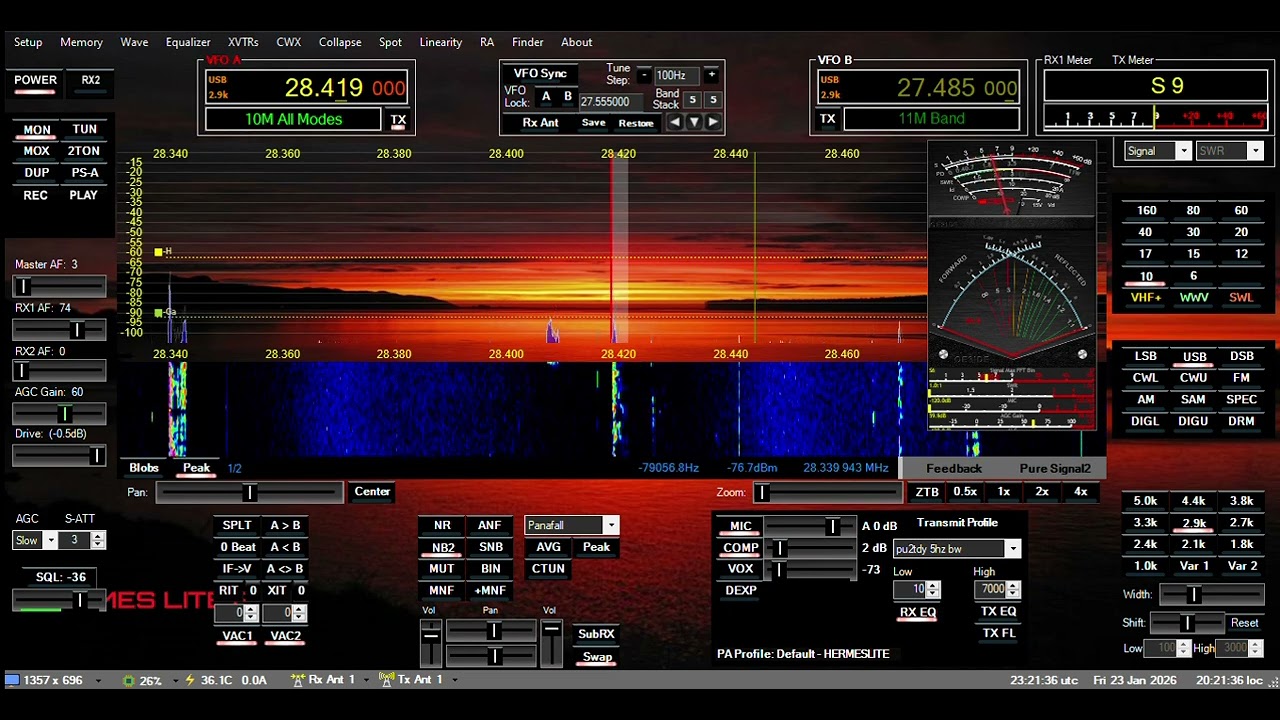Open the Setup menu
The image size is (1280, 720).
[28, 42]
